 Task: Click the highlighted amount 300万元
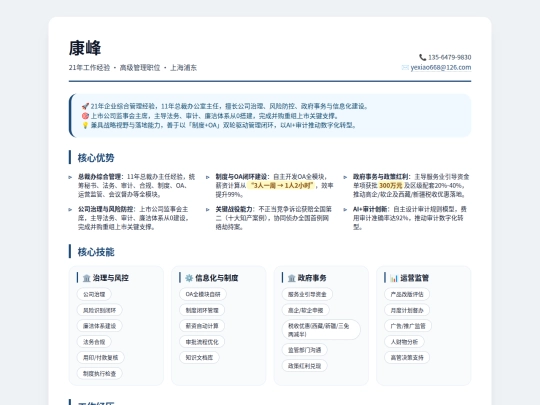(x=391, y=186)
